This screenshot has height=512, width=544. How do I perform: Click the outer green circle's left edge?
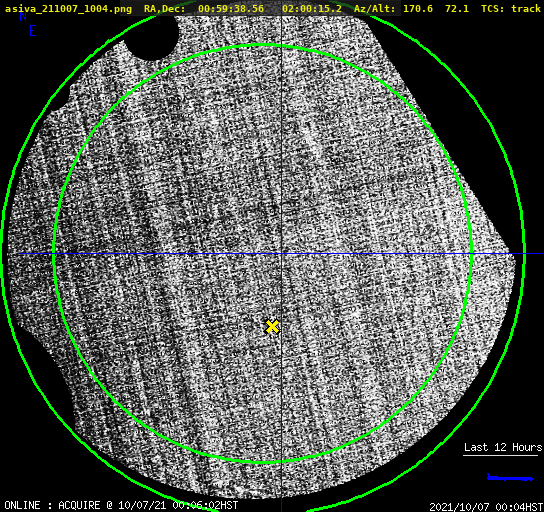tap(3, 255)
